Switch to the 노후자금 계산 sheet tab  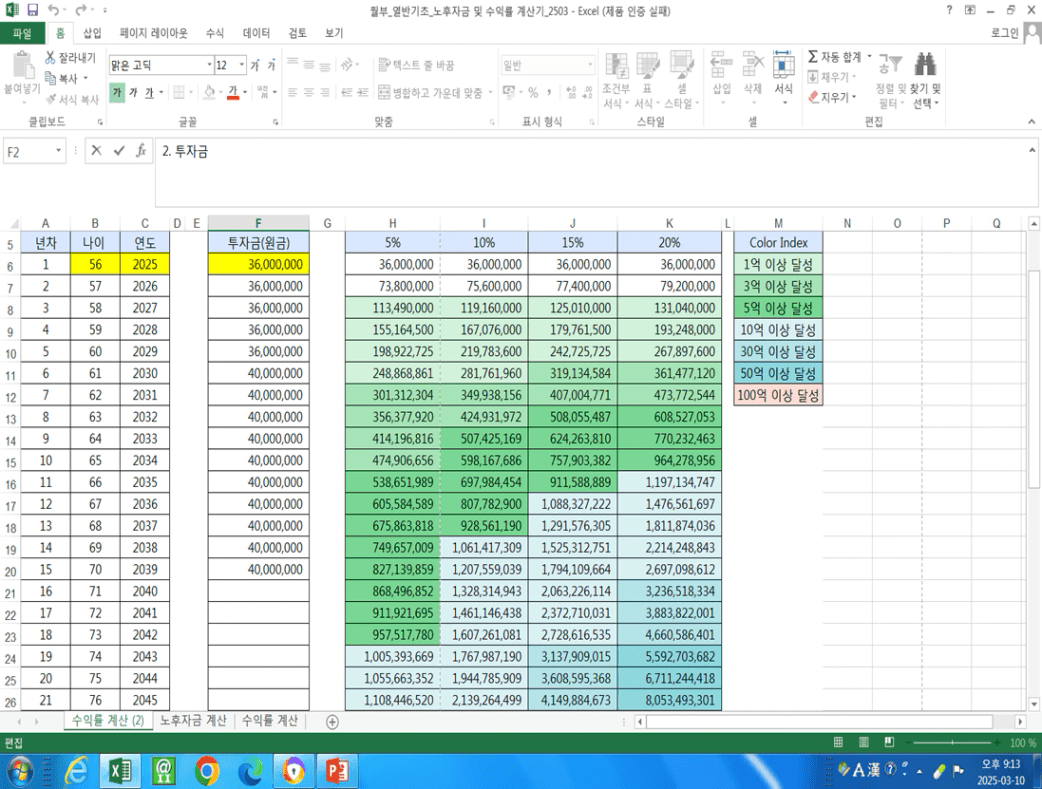[193, 721]
